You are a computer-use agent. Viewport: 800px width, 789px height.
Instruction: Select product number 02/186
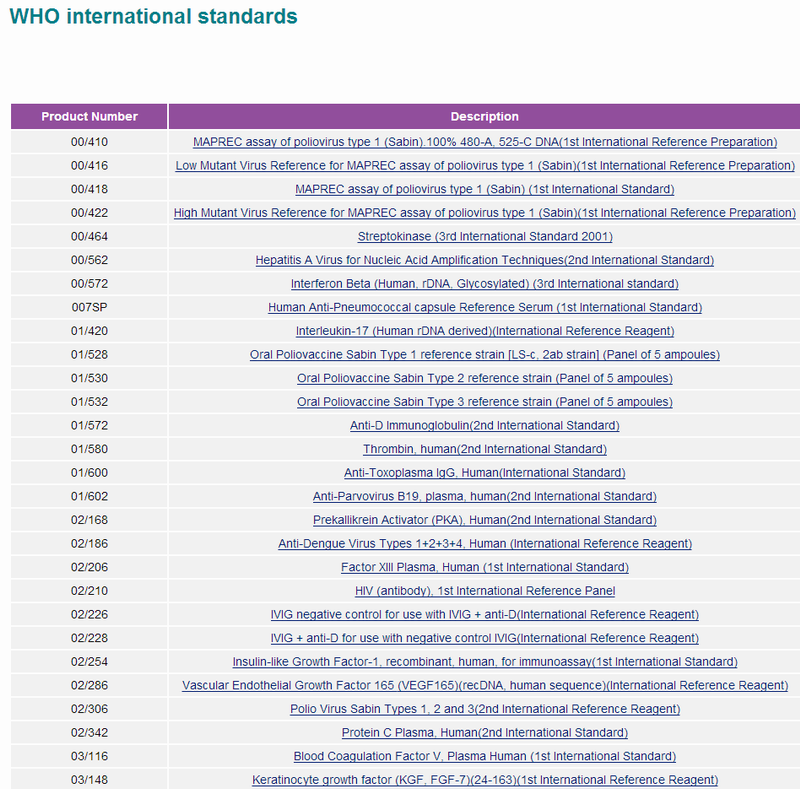[x=89, y=544]
